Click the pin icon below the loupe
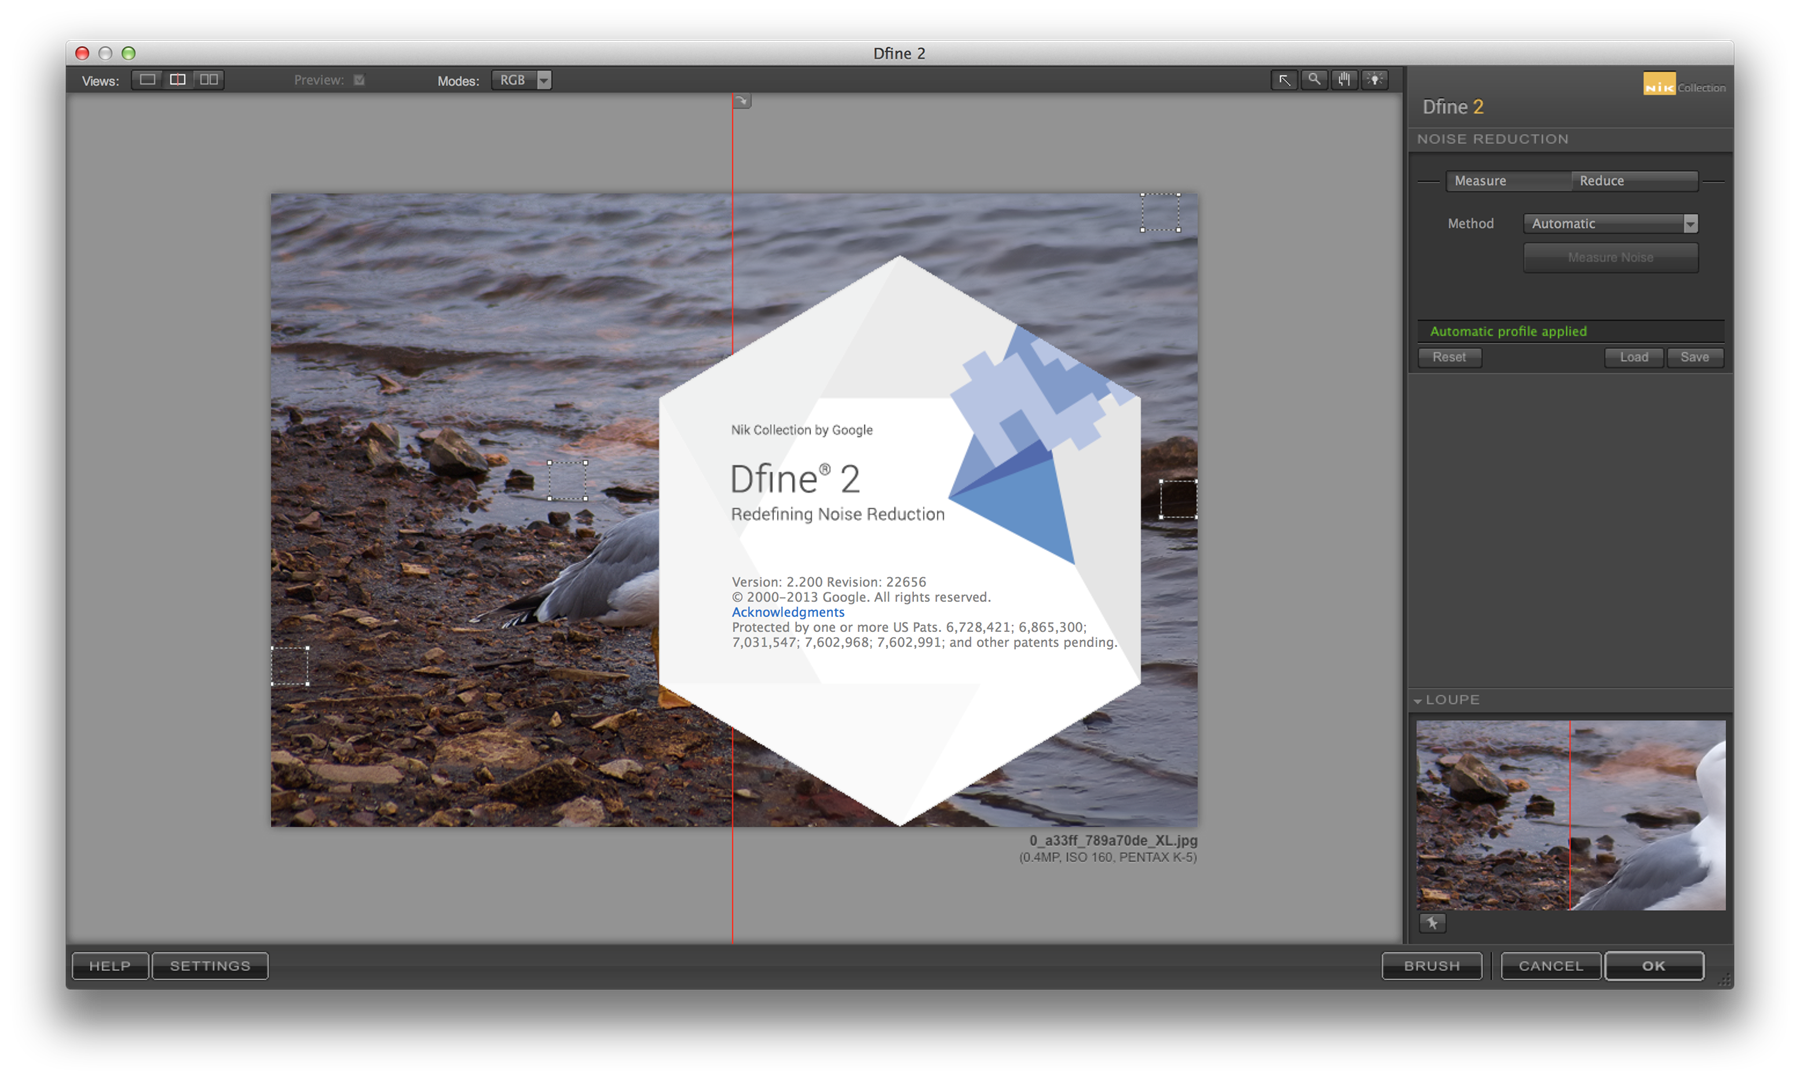This screenshot has height=1080, width=1800. pos(1432,923)
